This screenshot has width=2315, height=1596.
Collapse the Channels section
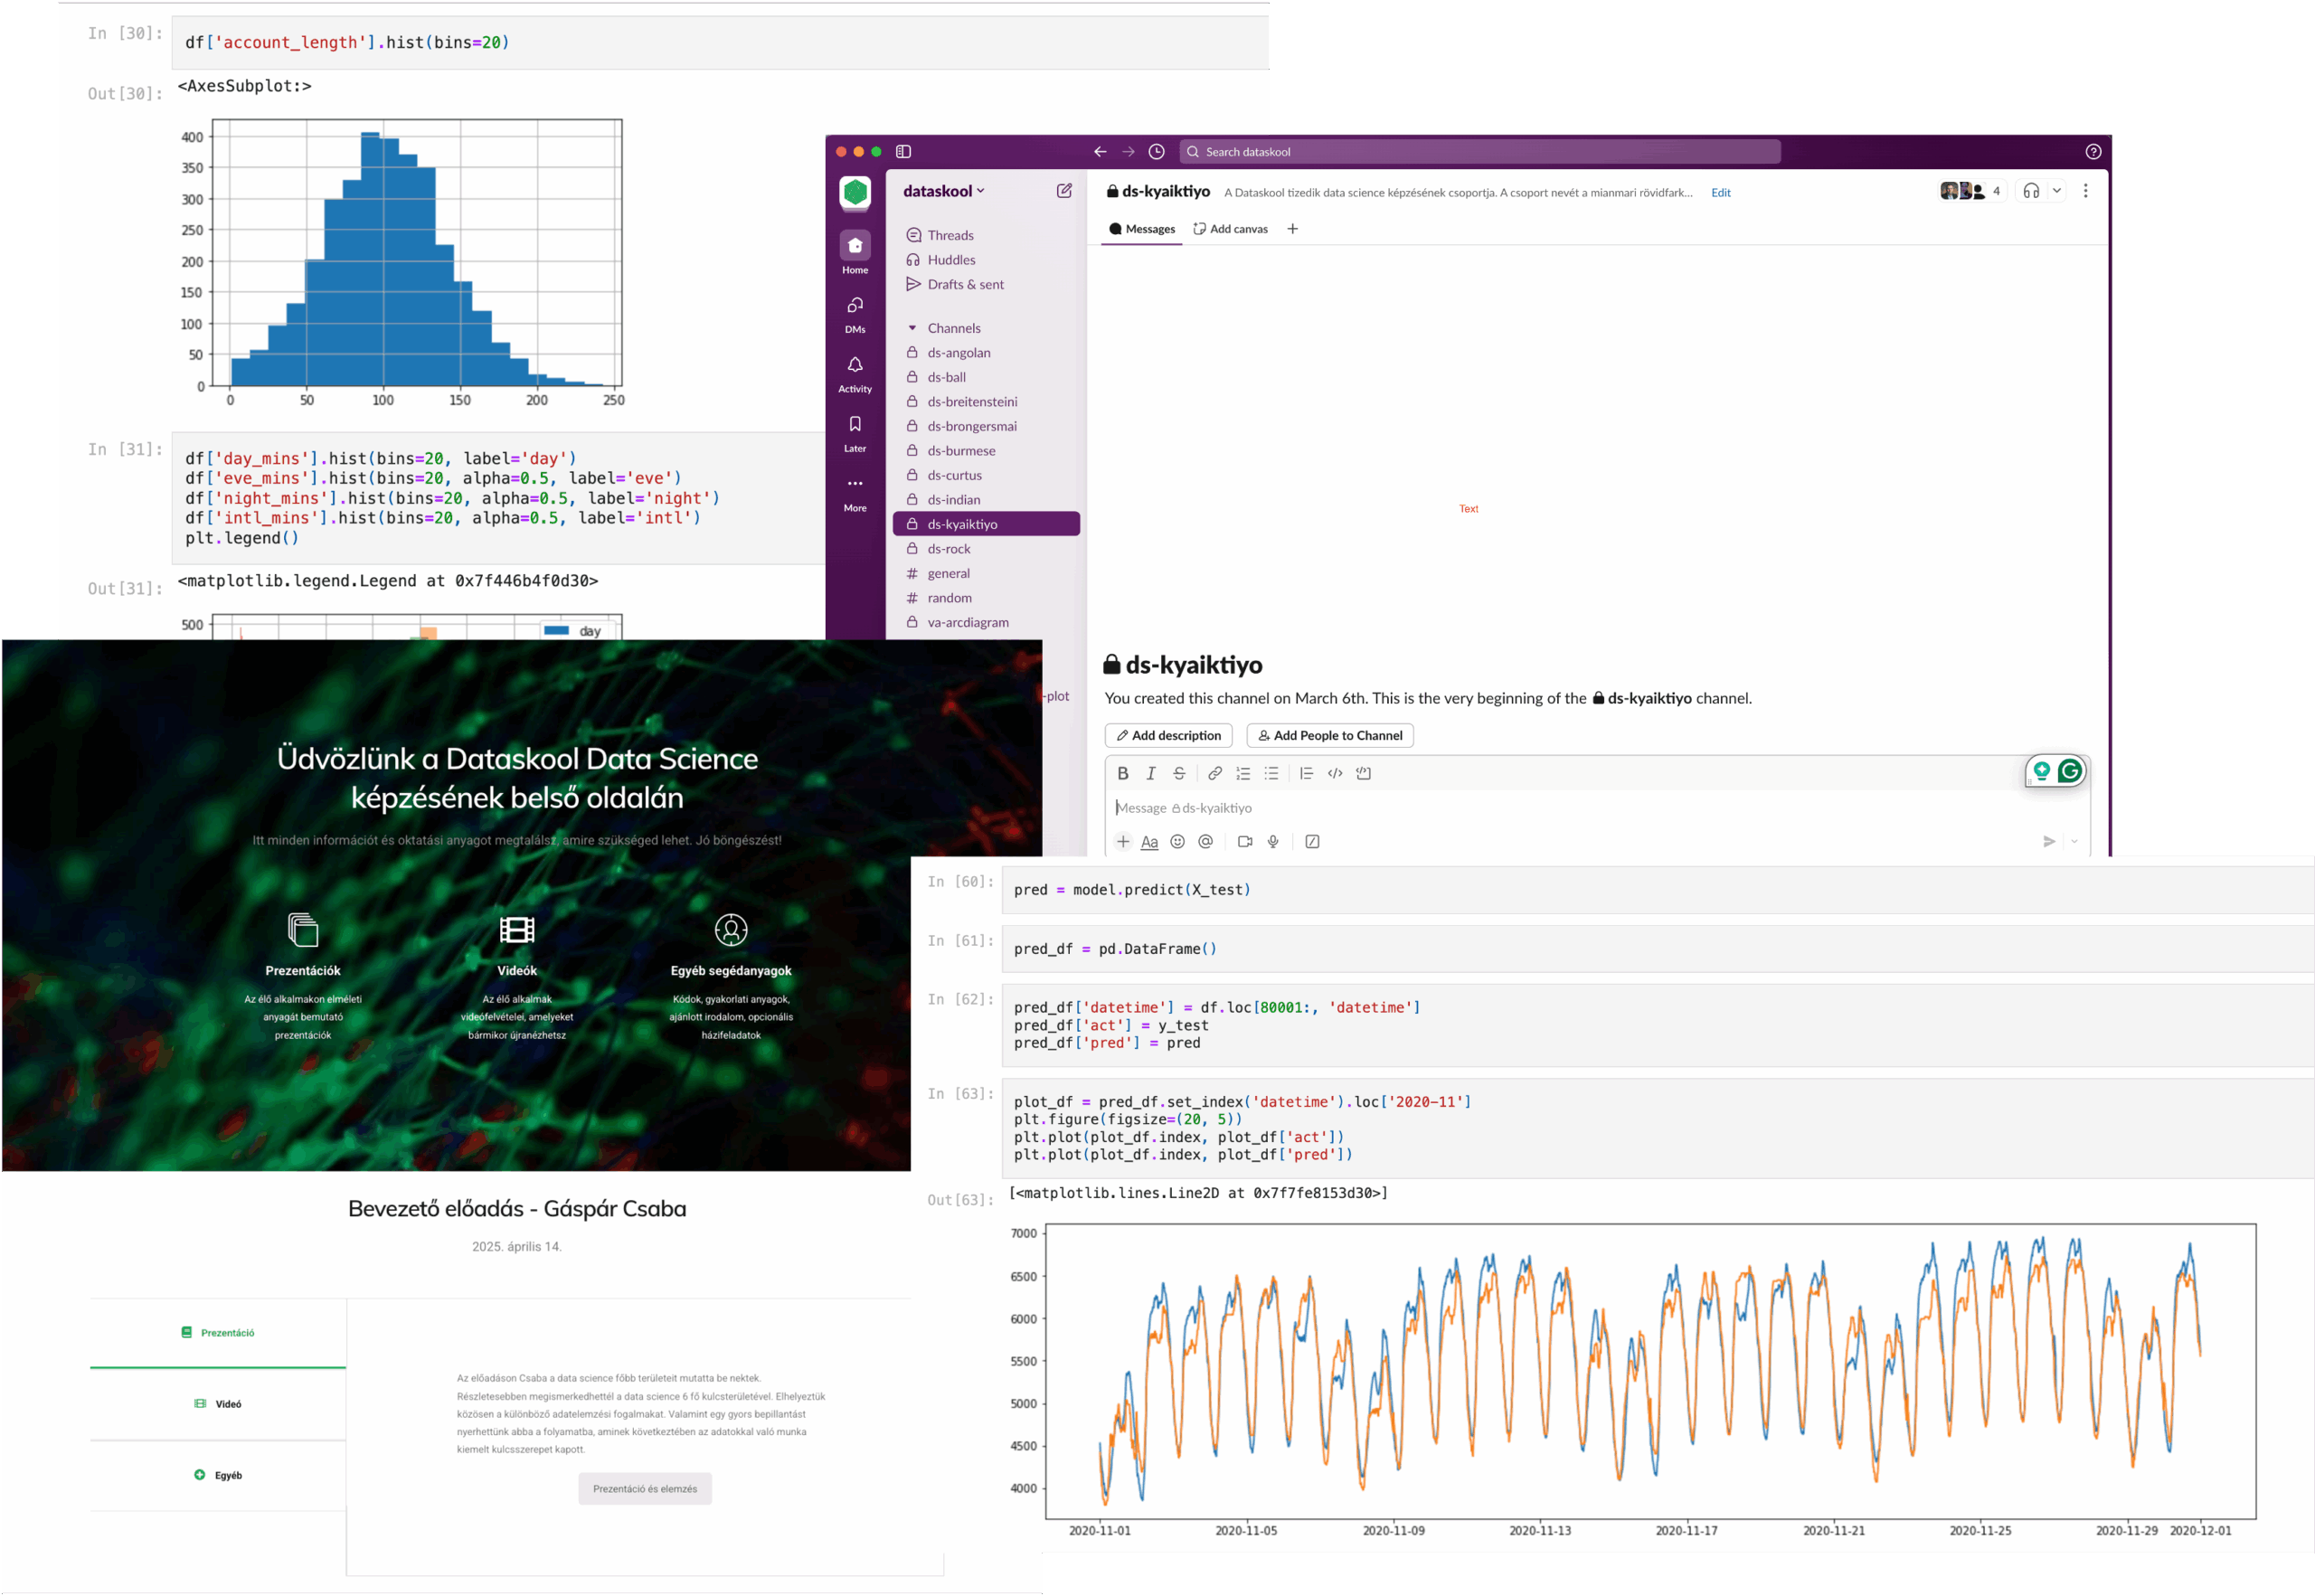912,328
